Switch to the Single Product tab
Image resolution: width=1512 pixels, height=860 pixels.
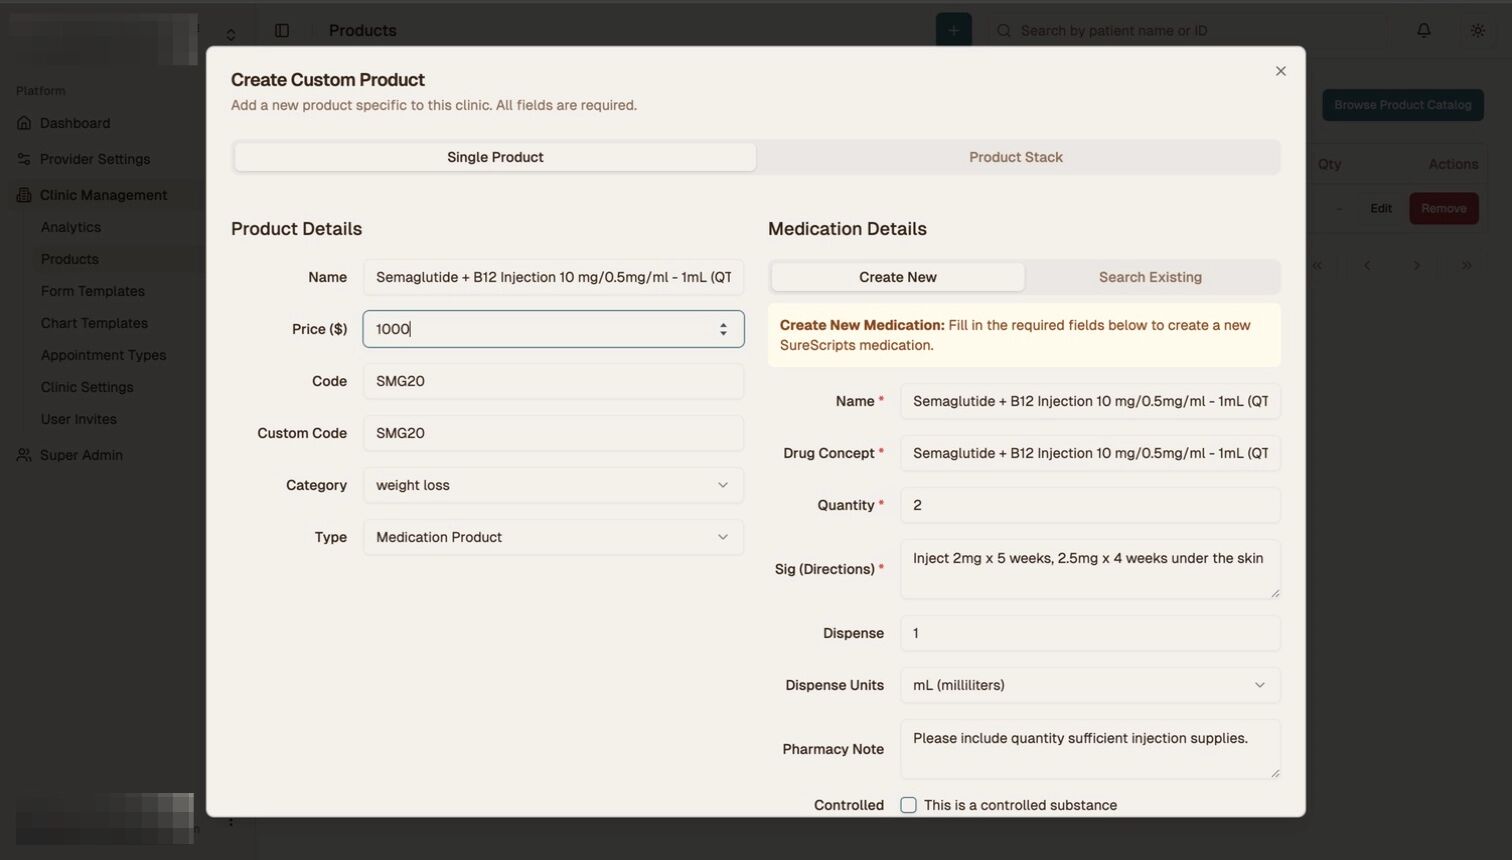pos(495,157)
